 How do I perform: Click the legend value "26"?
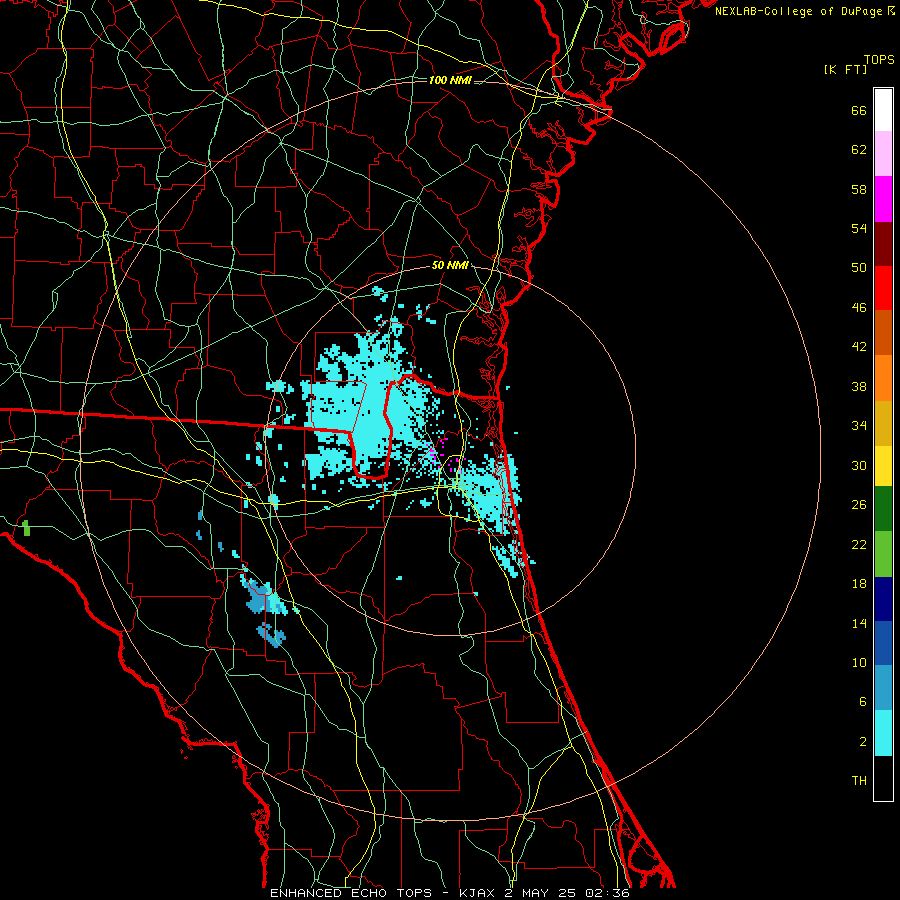click(x=859, y=505)
